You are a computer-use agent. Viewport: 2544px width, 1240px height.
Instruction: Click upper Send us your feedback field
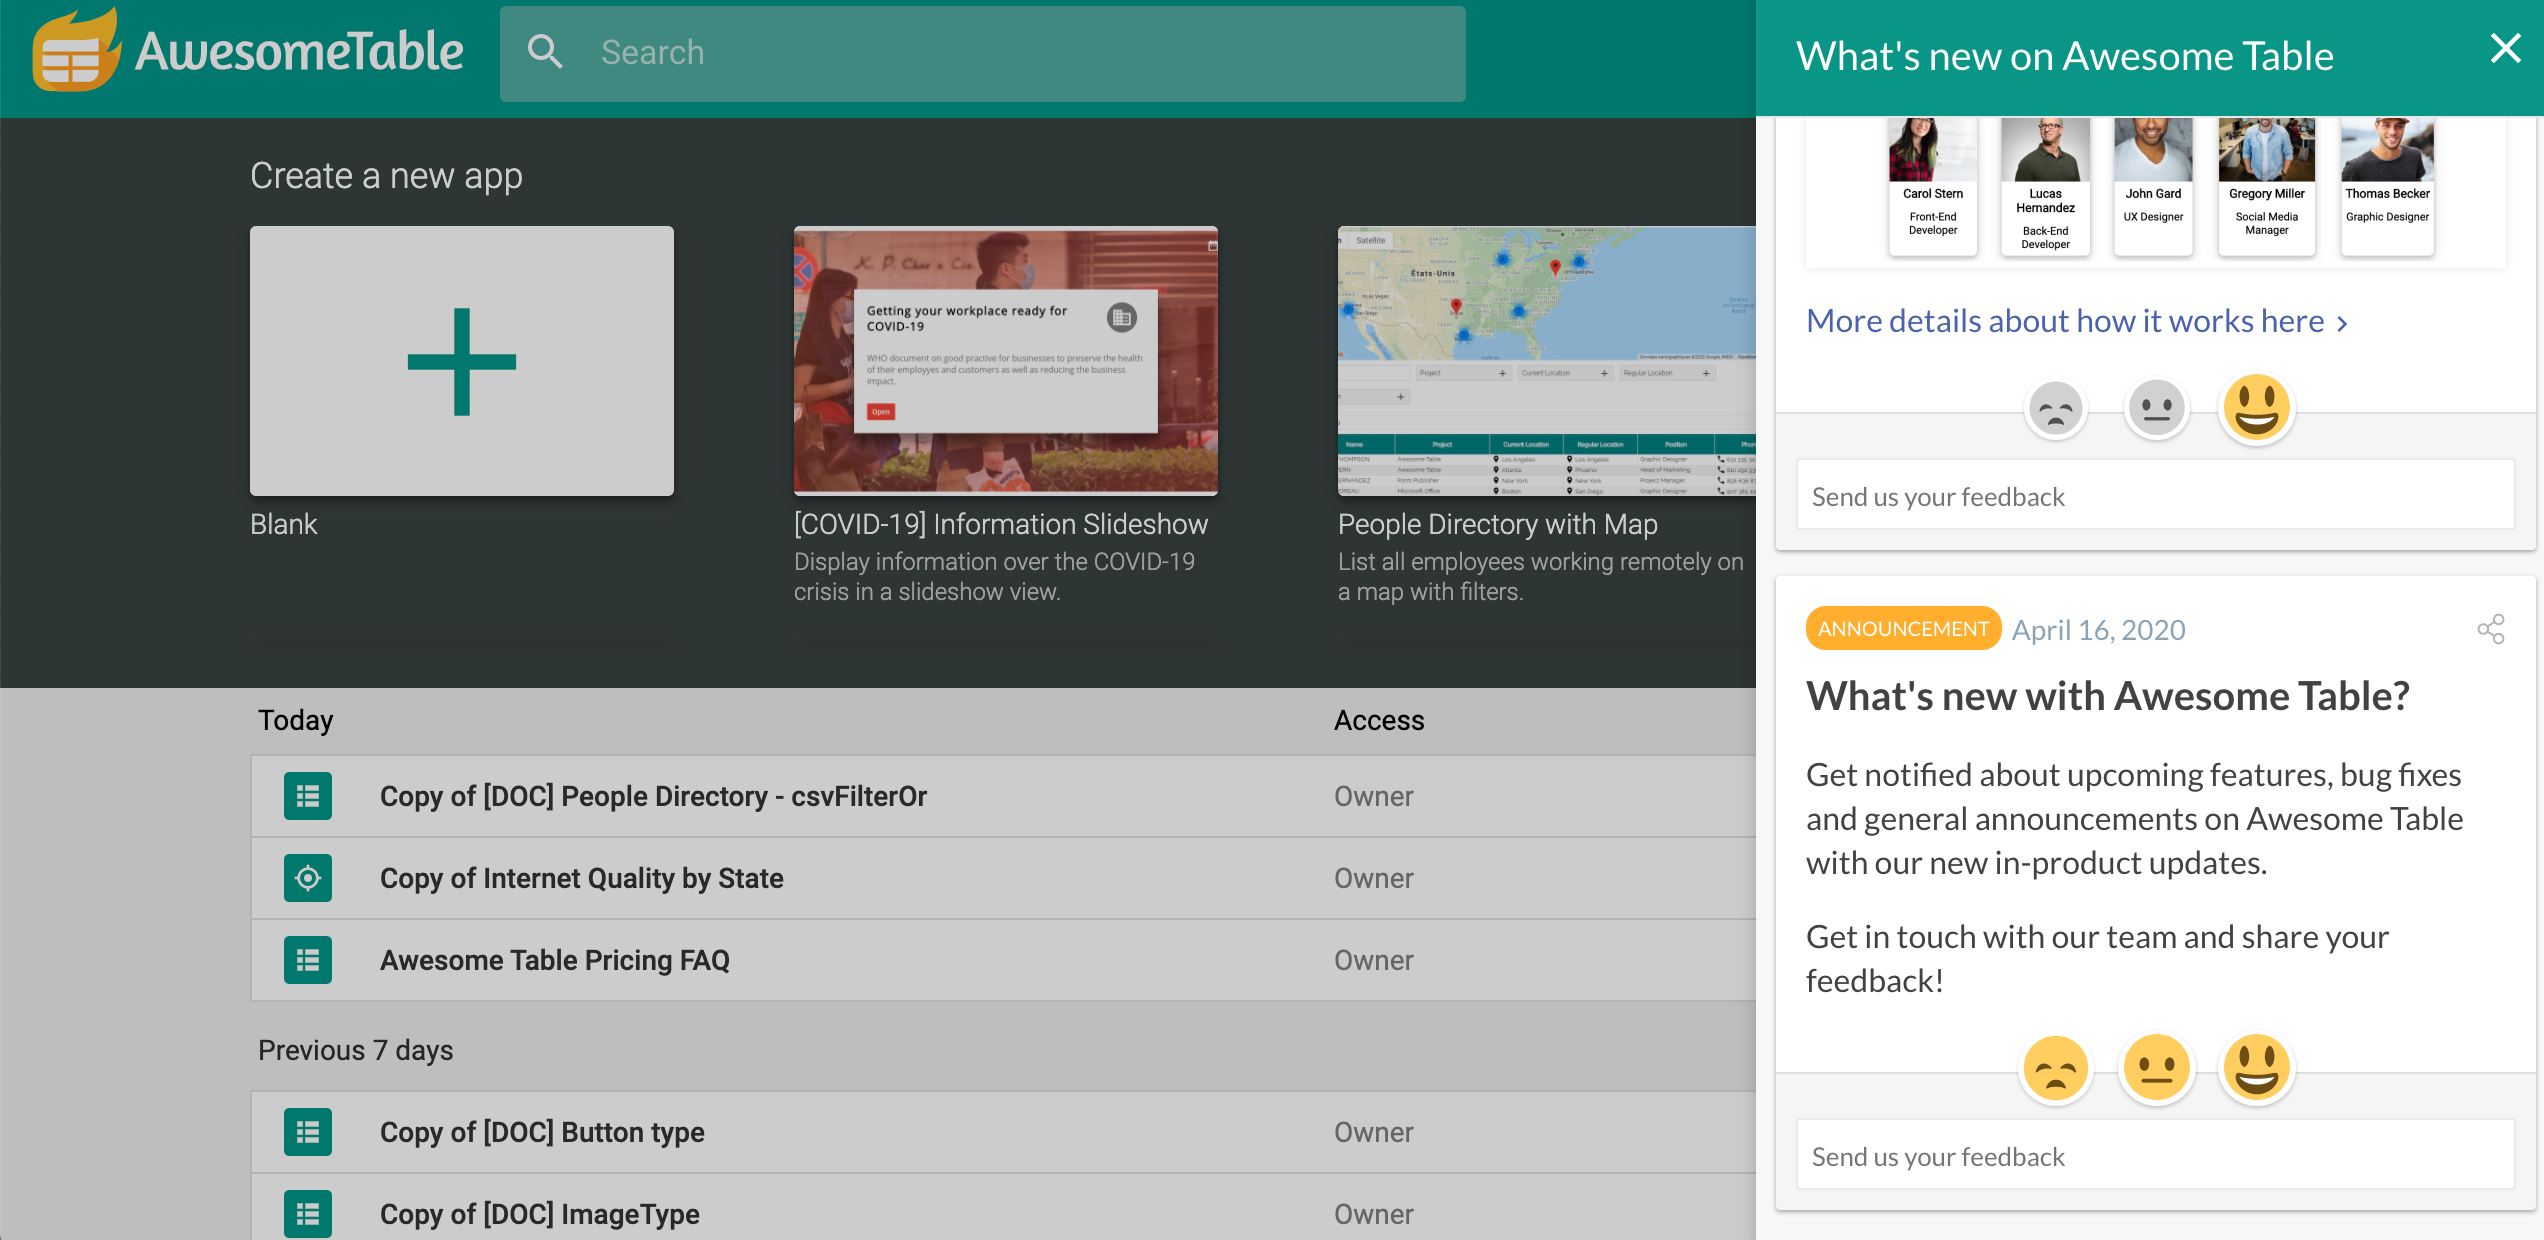(2156, 496)
